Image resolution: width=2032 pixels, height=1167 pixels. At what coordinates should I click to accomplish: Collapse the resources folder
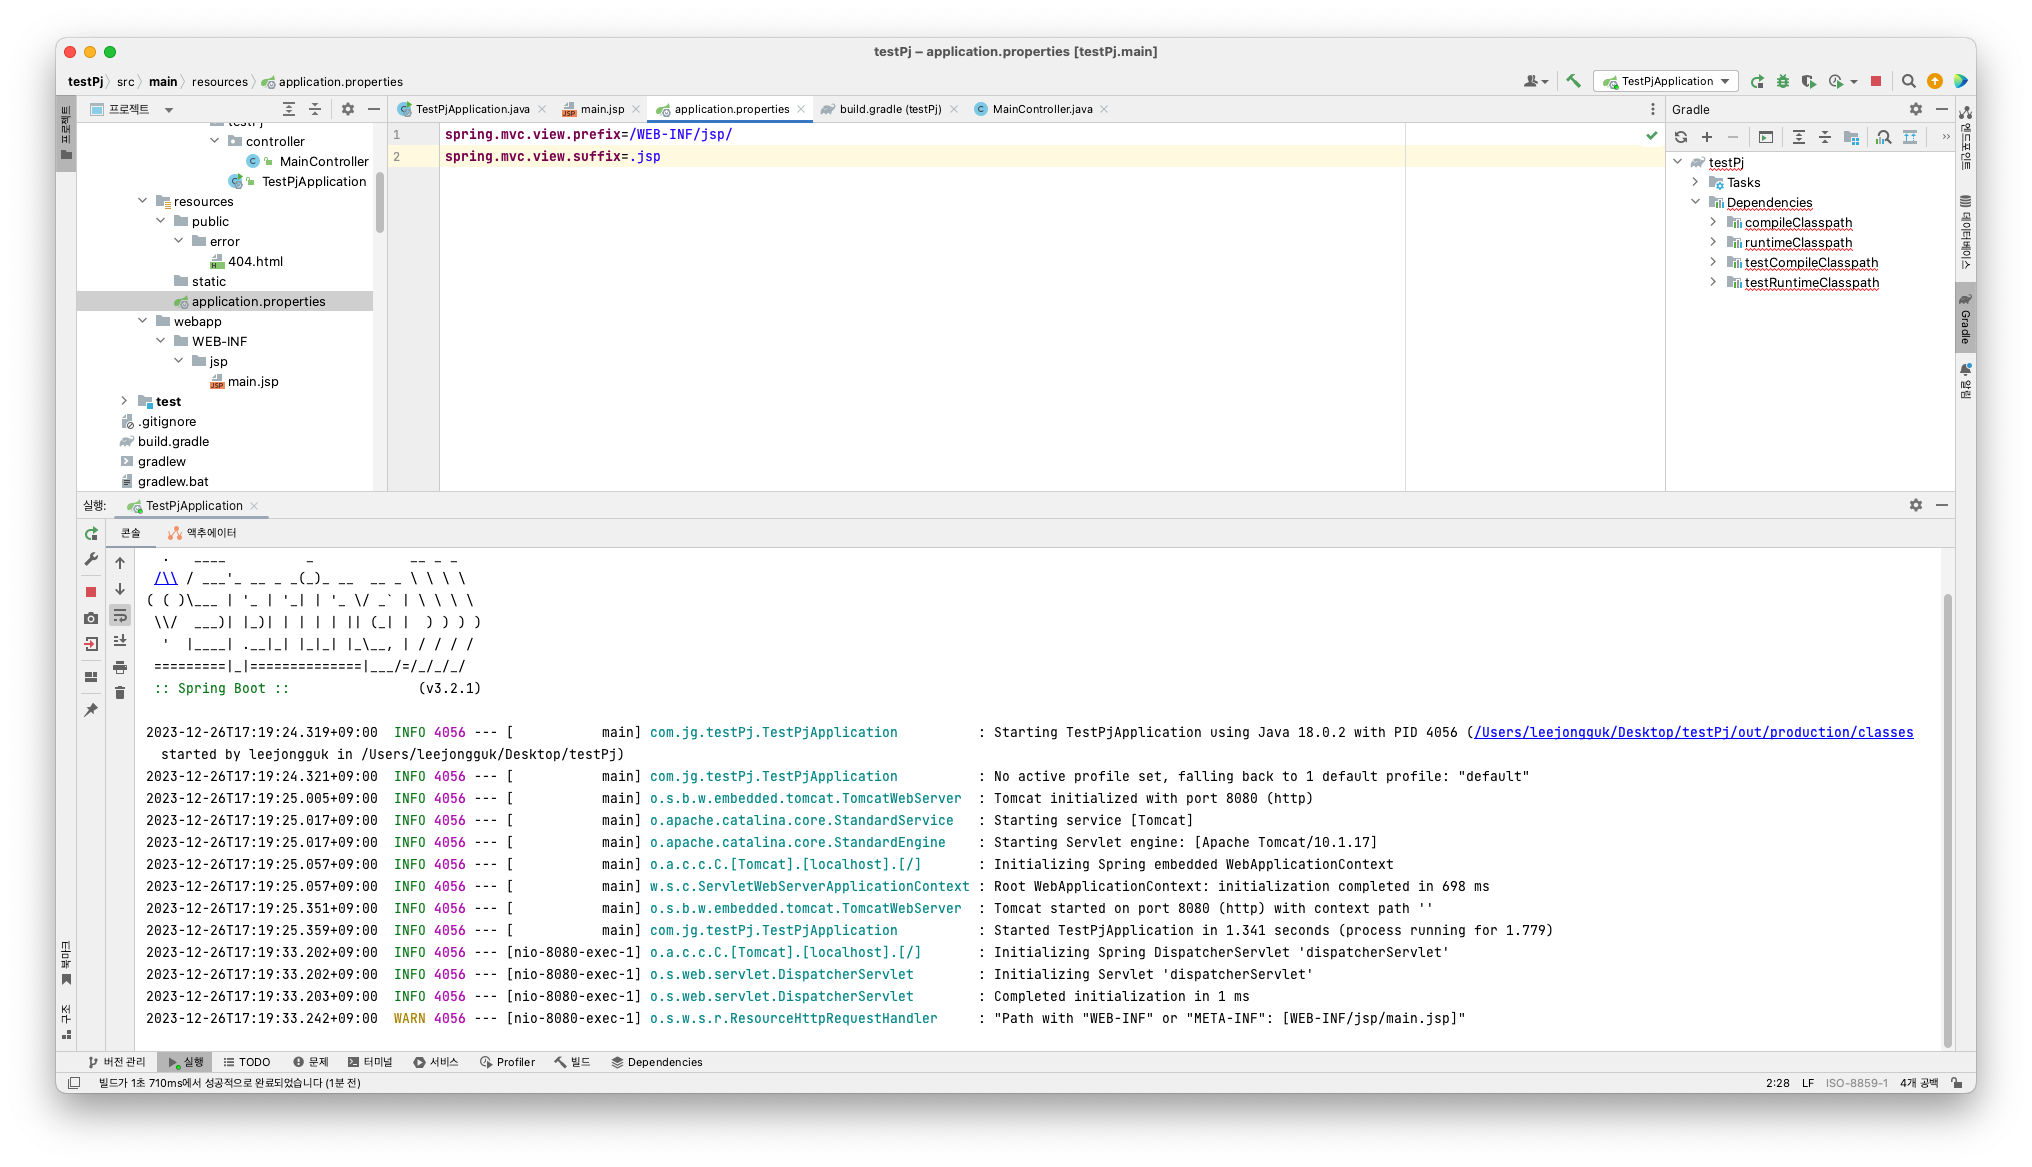(143, 201)
